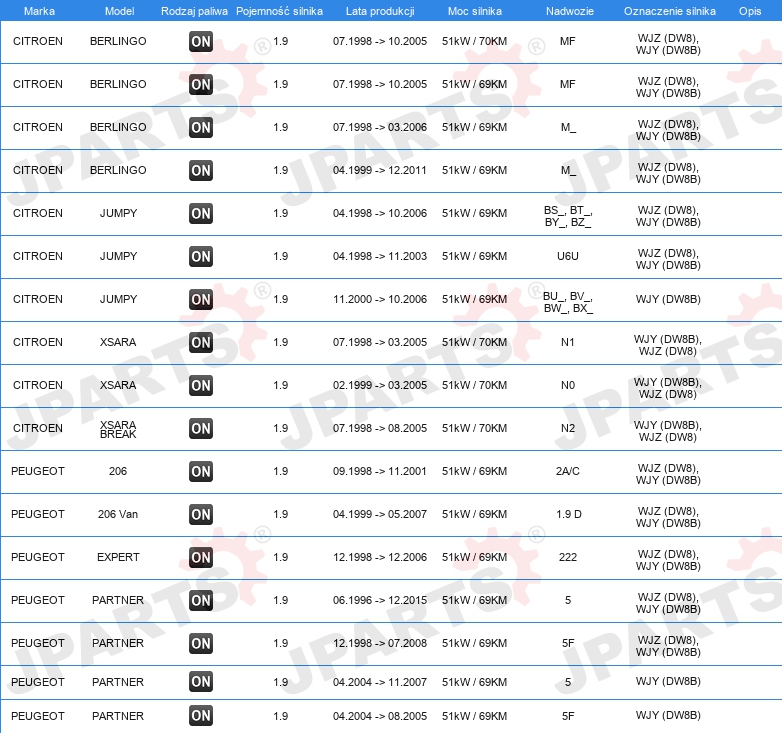
Task: Click the 2A/C body code cell
Action: pos(568,471)
